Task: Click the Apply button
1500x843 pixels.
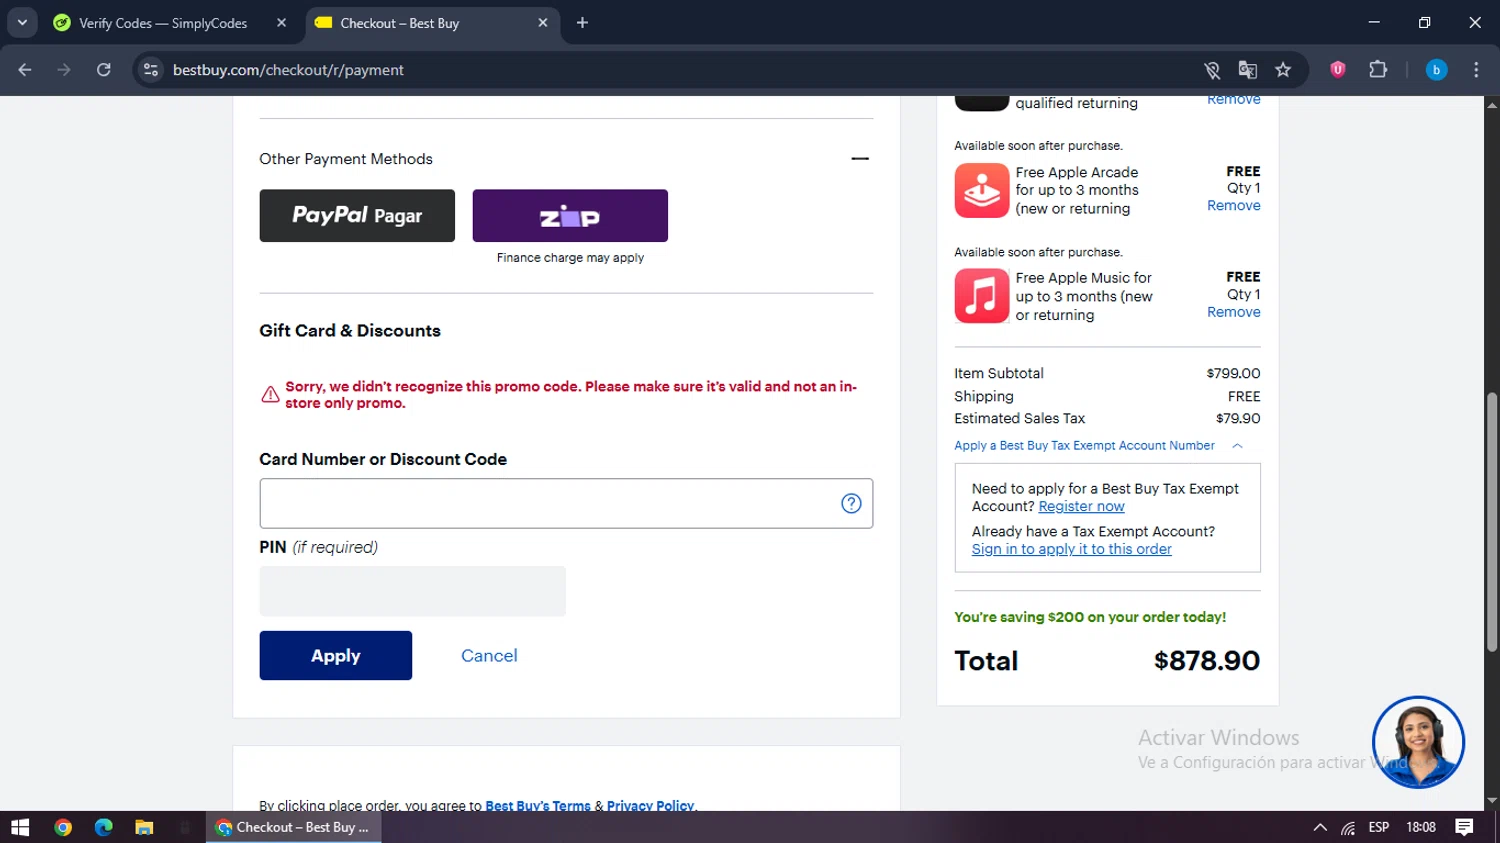Action: [x=336, y=655]
